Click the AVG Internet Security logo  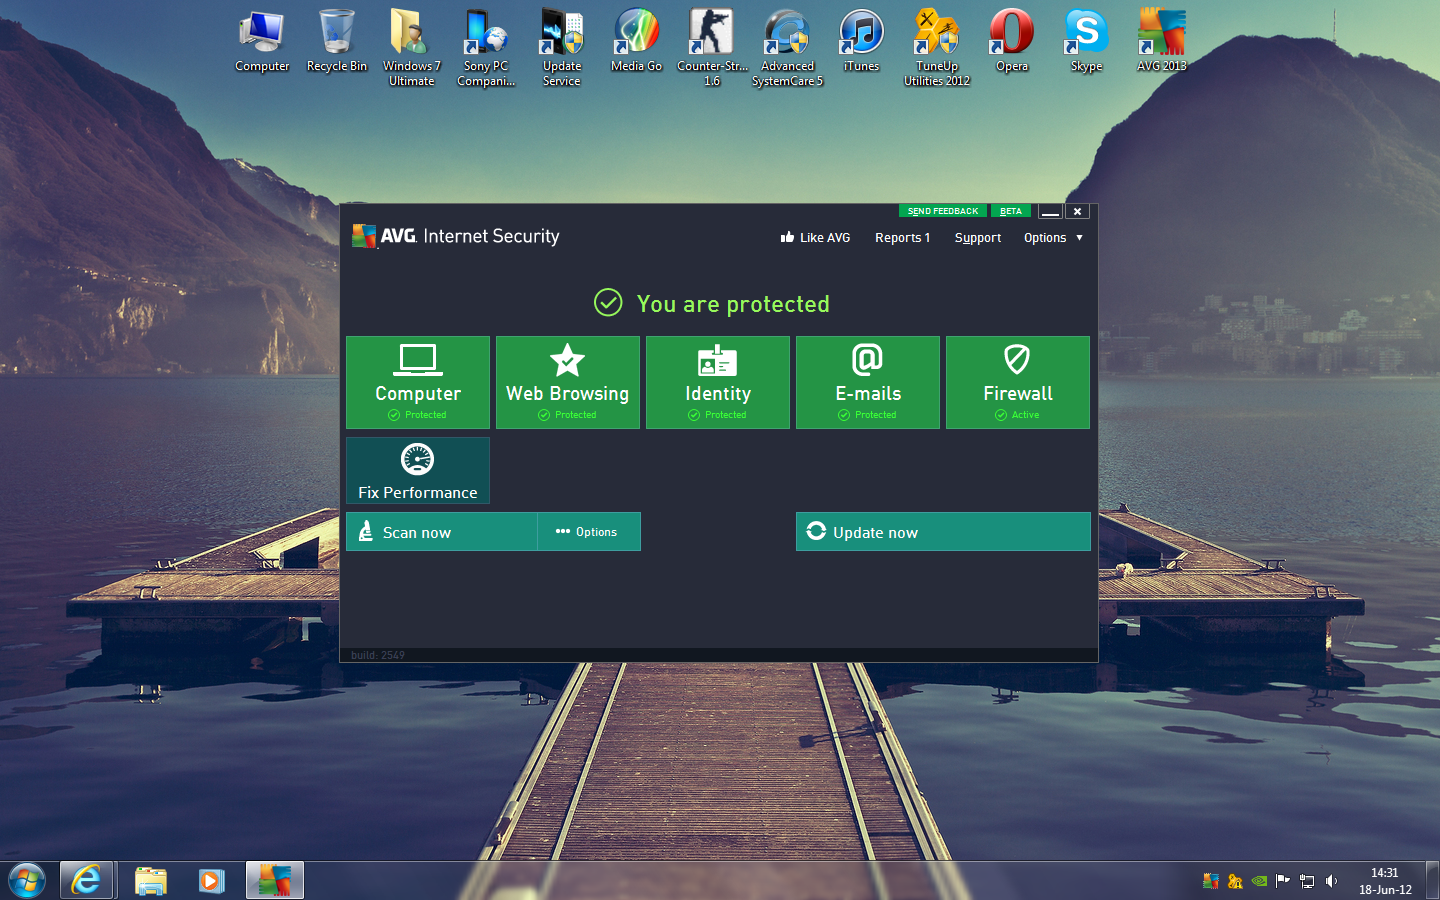pos(456,236)
